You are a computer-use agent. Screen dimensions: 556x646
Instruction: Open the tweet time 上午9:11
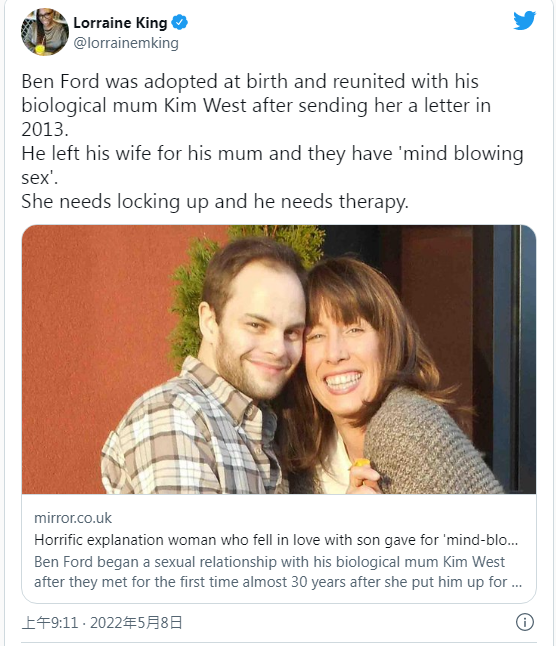(x=50, y=623)
